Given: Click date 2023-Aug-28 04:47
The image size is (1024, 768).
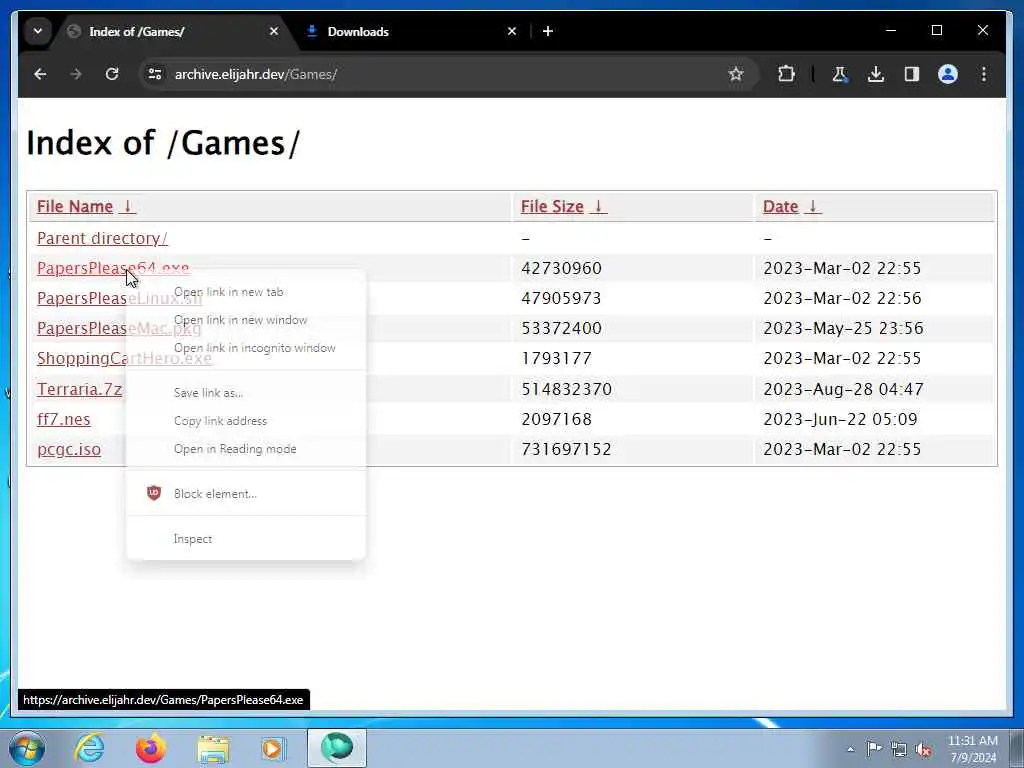Looking at the screenshot, I should tap(843, 389).
